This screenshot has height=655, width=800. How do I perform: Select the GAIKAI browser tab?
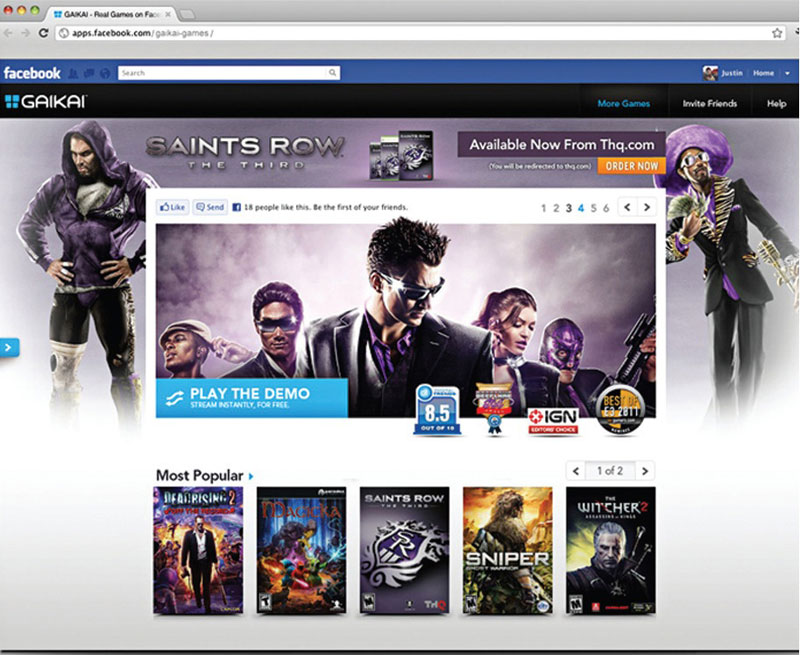[x=112, y=14]
